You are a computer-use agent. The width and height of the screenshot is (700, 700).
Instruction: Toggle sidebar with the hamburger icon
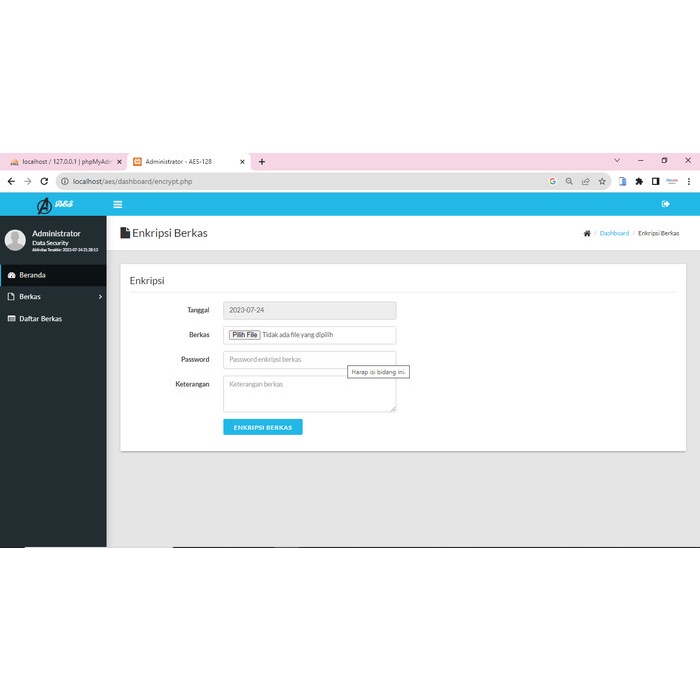(118, 204)
